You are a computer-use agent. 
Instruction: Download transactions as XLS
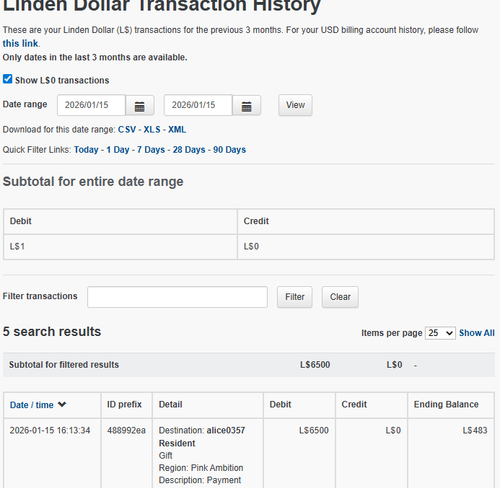click(x=152, y=130)
